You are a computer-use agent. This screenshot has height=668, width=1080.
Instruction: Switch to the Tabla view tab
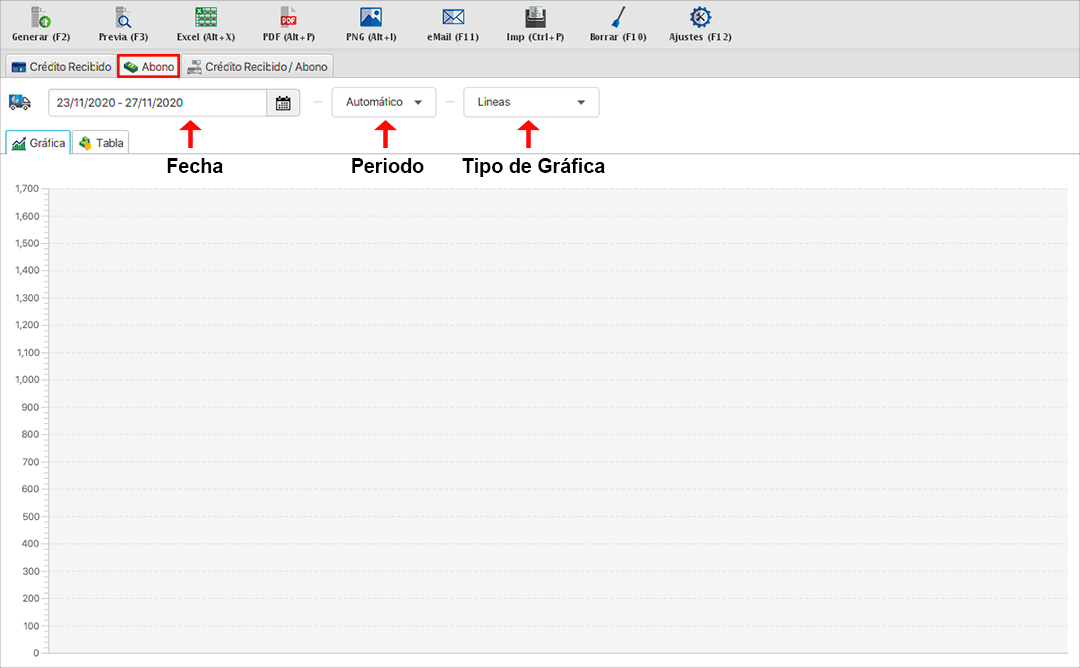tap(100, 143)
